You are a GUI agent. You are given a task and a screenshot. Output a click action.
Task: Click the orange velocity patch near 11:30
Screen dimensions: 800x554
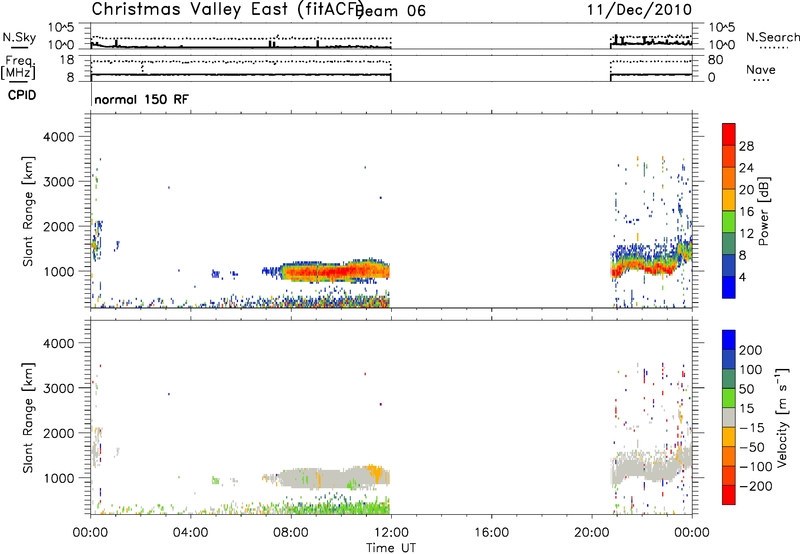[x=376, y=472]
